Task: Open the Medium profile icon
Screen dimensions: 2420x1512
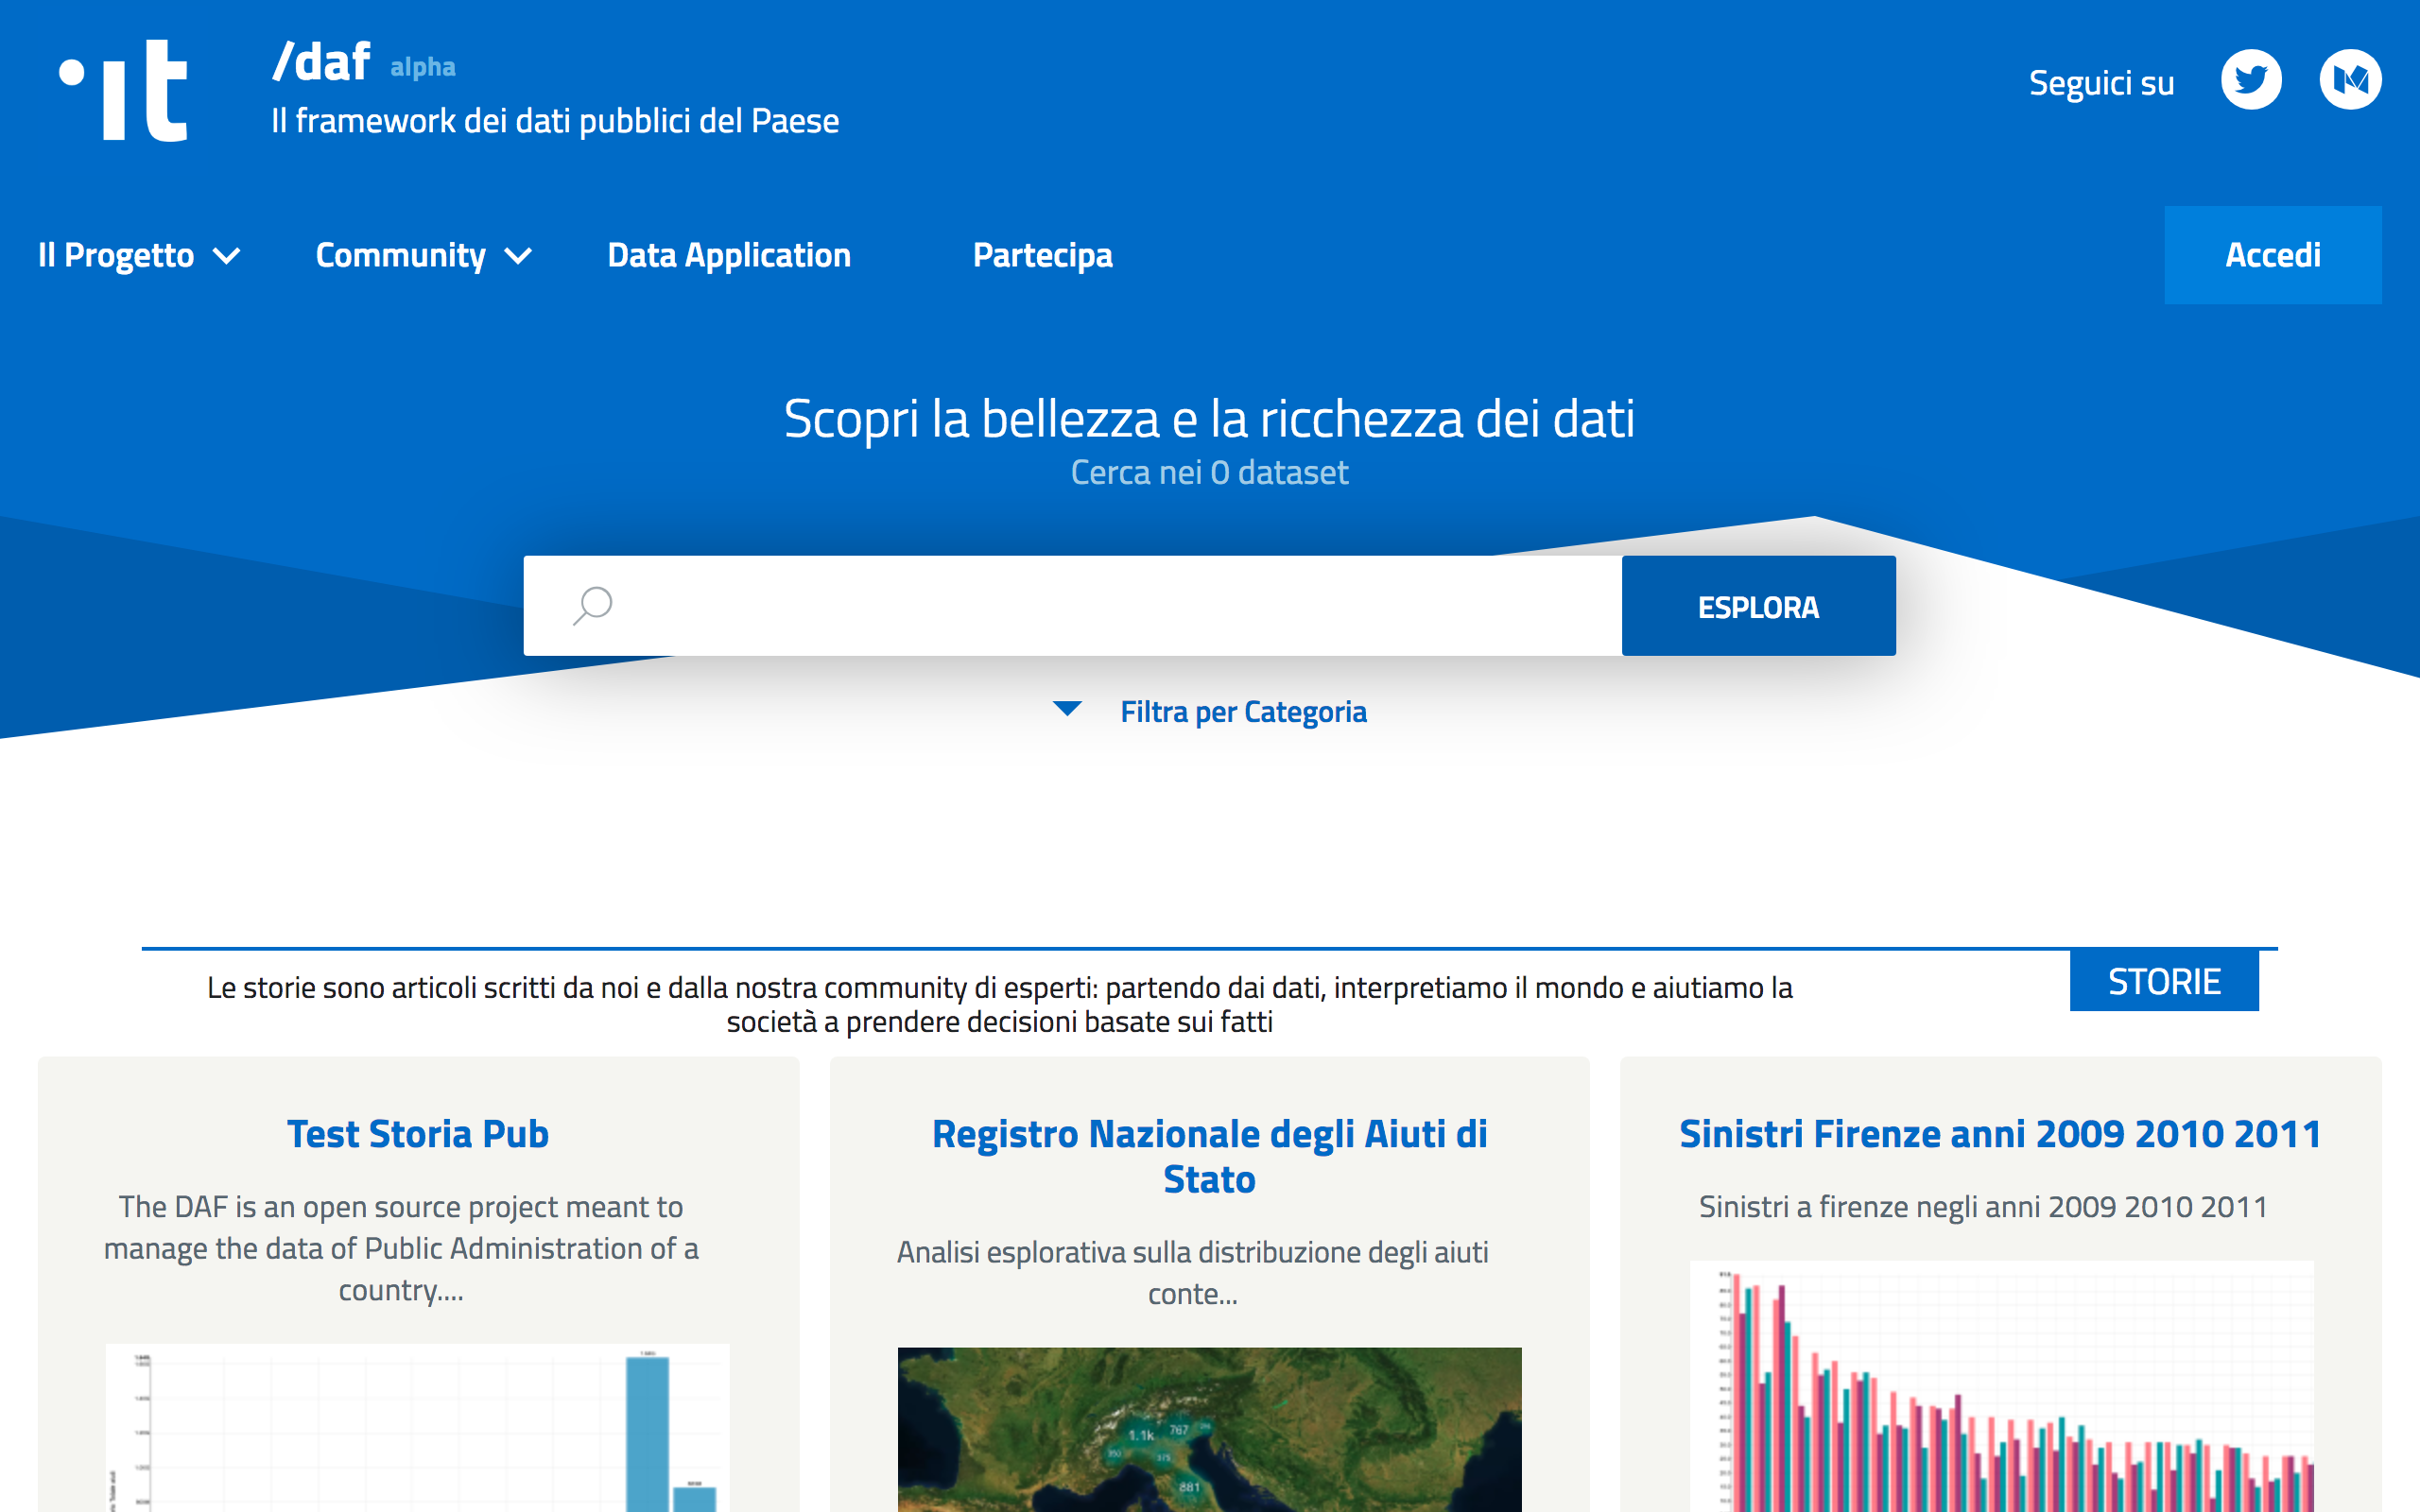Action: (x=2350, y=79)
